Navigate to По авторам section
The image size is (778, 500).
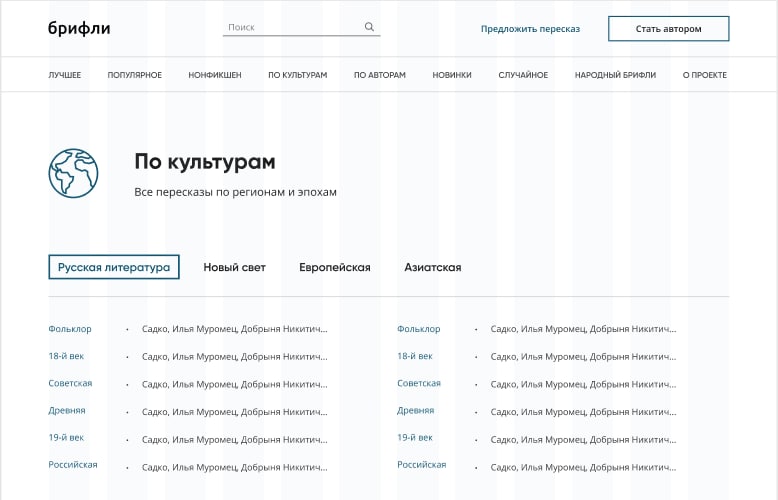[x=380, y=75]
